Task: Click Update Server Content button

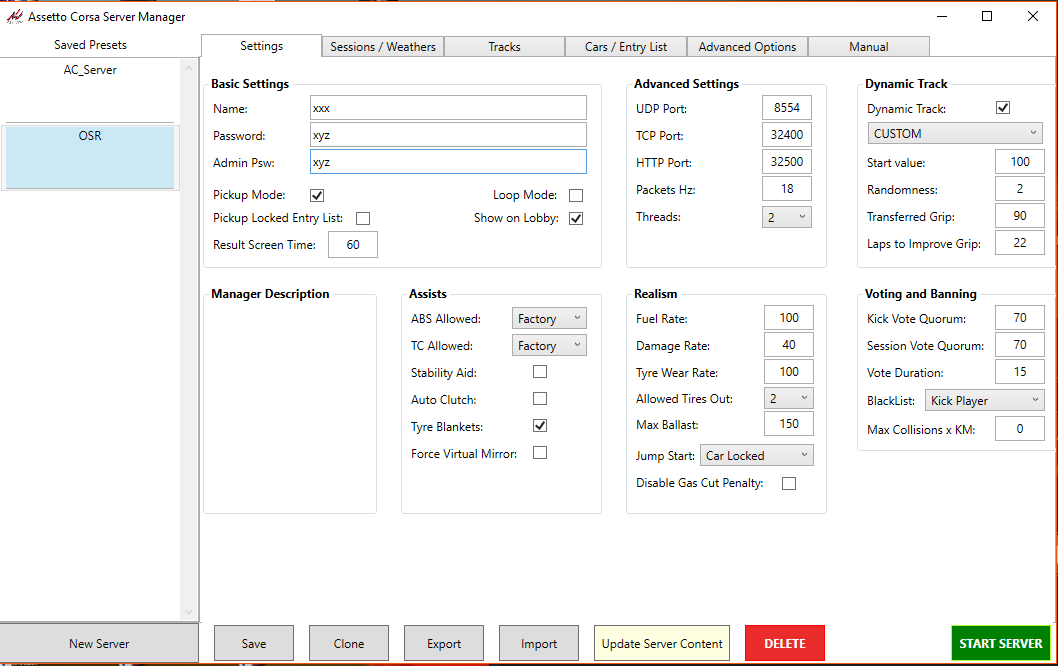Action: (x=662, y=644)
